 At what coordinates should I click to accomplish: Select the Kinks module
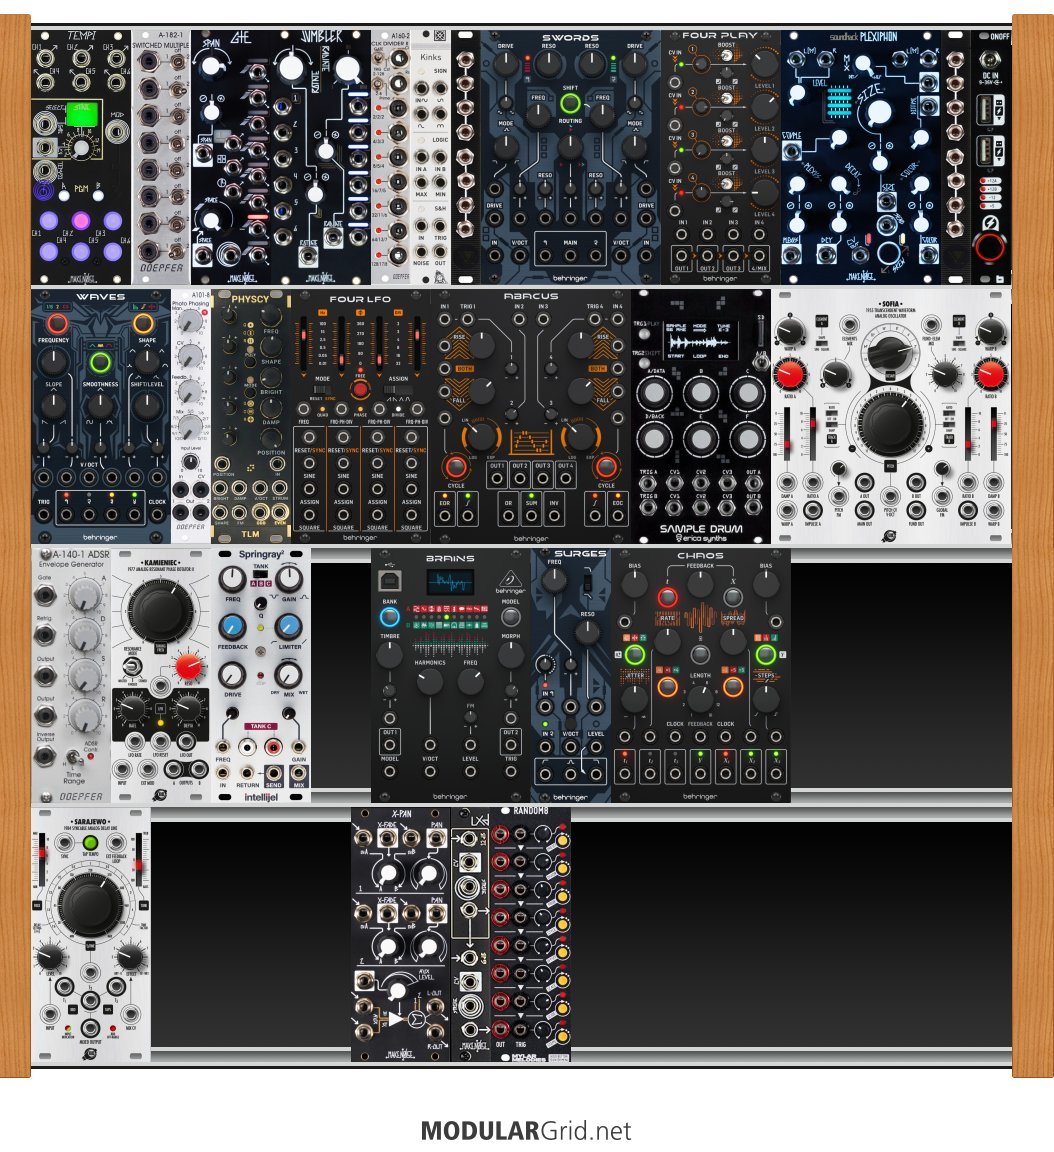point(430,156)
